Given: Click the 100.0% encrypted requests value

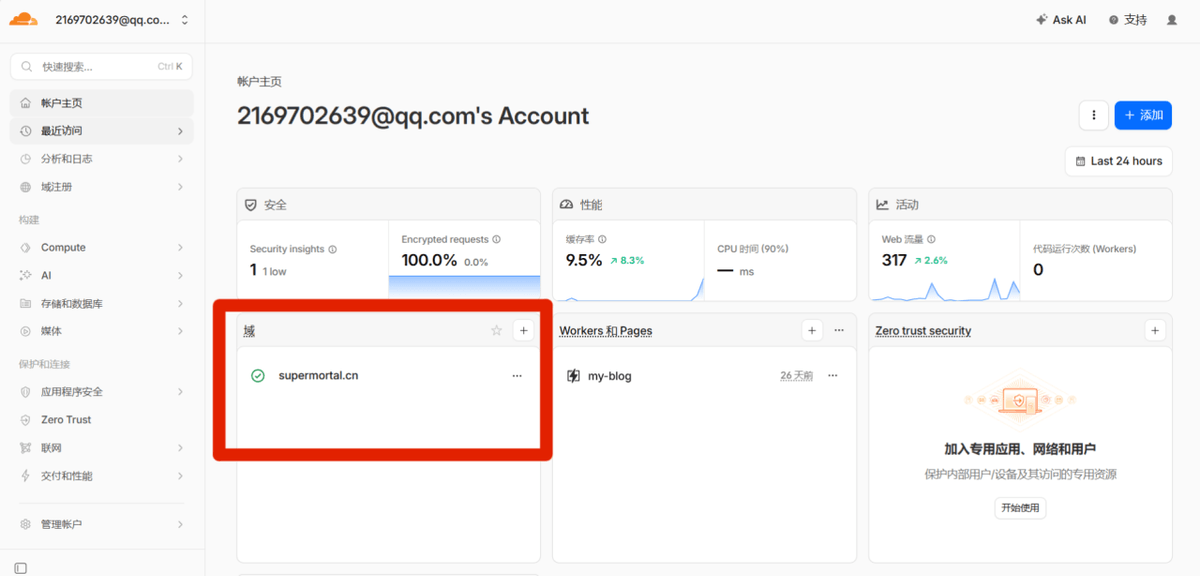Looking at the screenshot, I should [429, 260].
